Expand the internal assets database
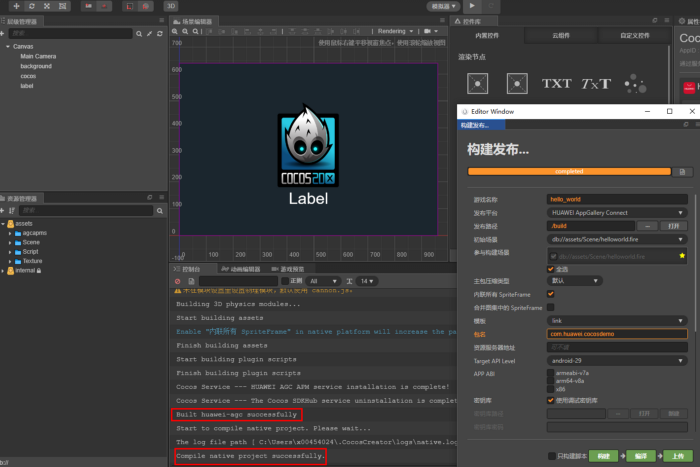The image size is (700, 467). click(3, 271)
